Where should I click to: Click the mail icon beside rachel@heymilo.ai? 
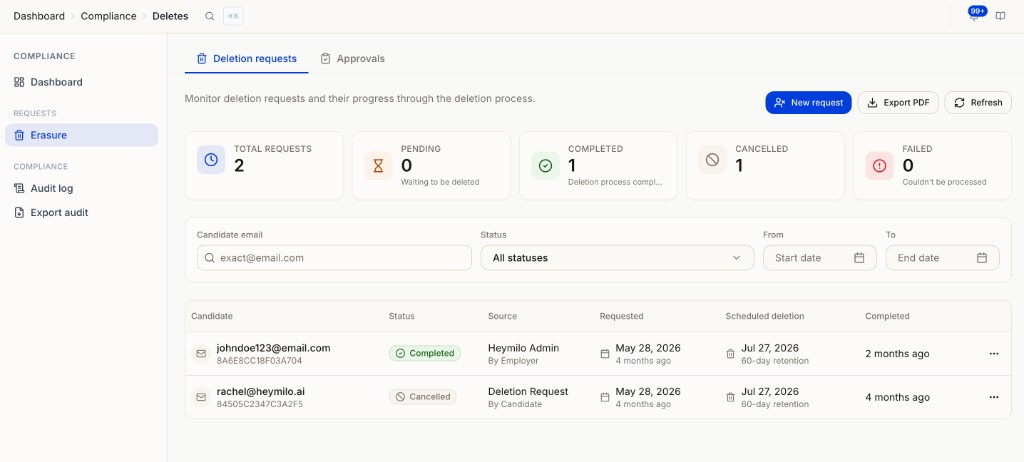pos(201,397)
